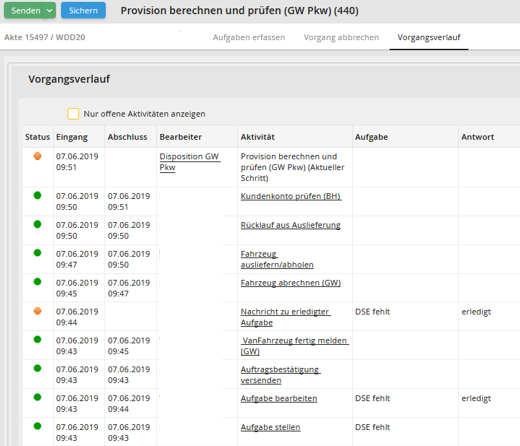This screenshot has width=520, height=446.
Task: Switch to Aufgaben erfassen tab
Action: click(x=249, y=37)
